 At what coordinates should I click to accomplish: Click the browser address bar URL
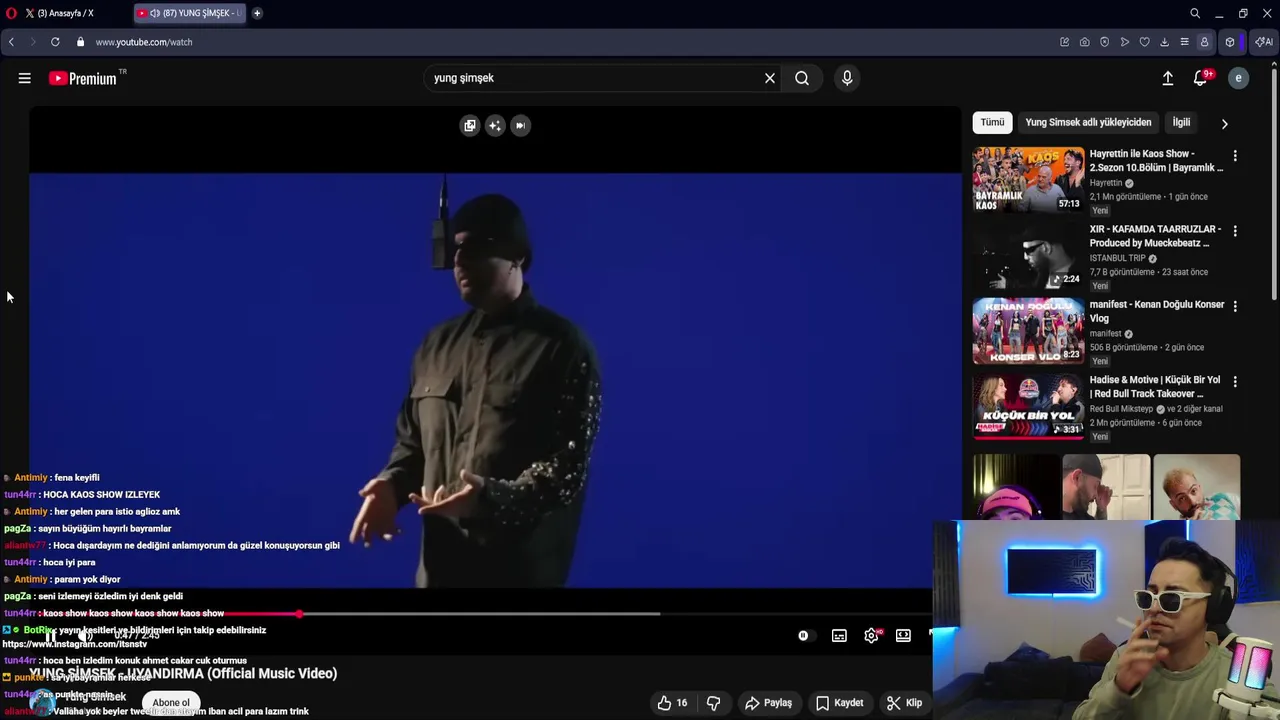[x=144, y=42]
